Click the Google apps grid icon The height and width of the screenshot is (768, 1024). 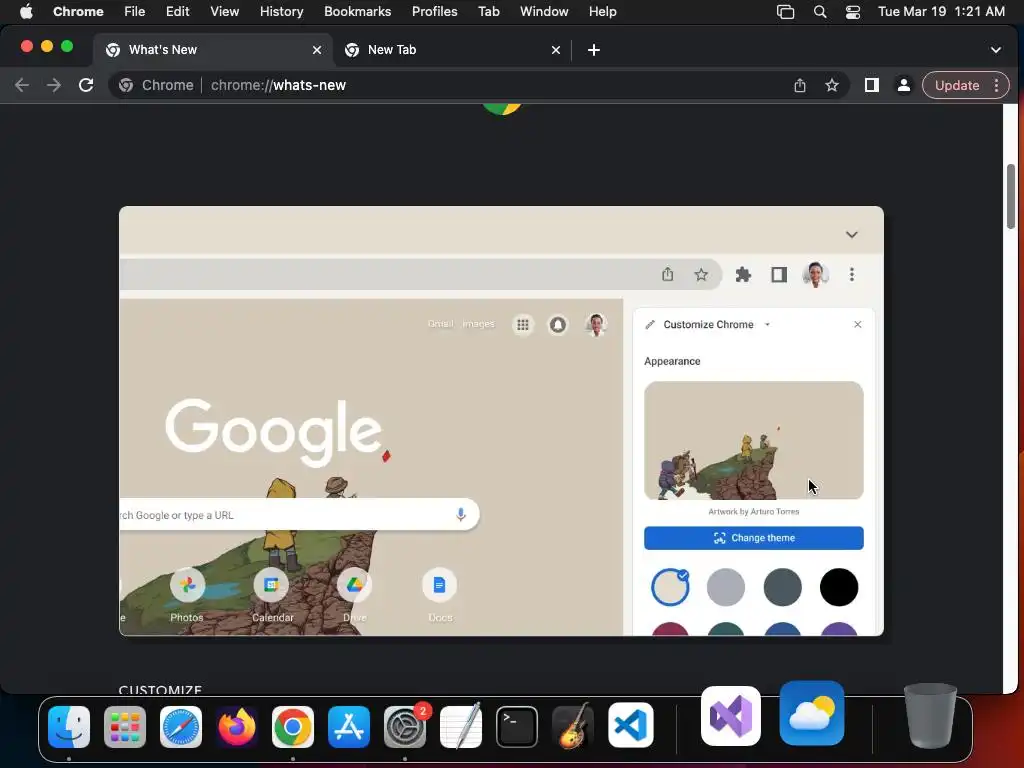522,325
